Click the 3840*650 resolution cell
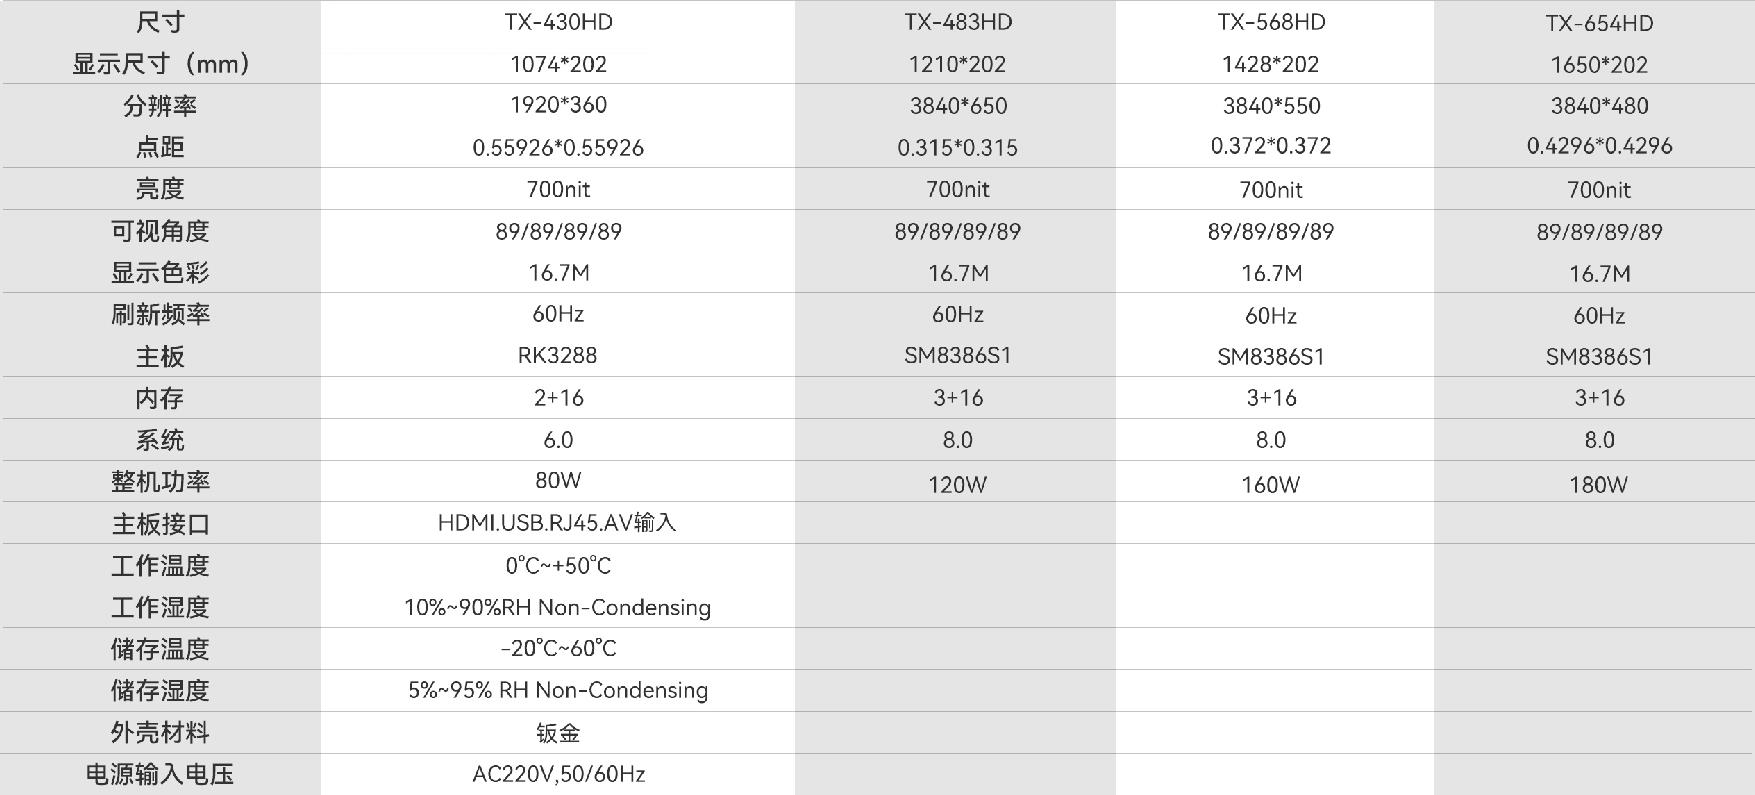The height and width of the screenshot is (795, 1755). (x=958, y=106)
